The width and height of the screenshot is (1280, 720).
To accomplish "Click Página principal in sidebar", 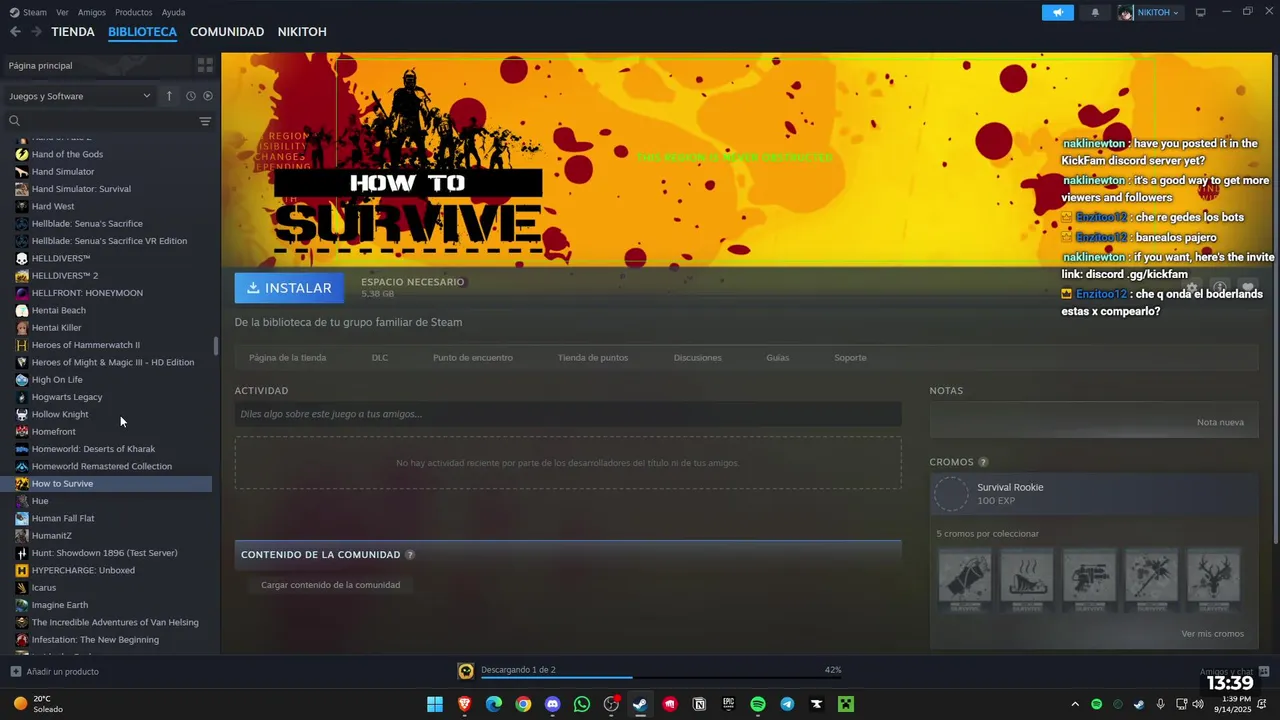I will (41, 65).
